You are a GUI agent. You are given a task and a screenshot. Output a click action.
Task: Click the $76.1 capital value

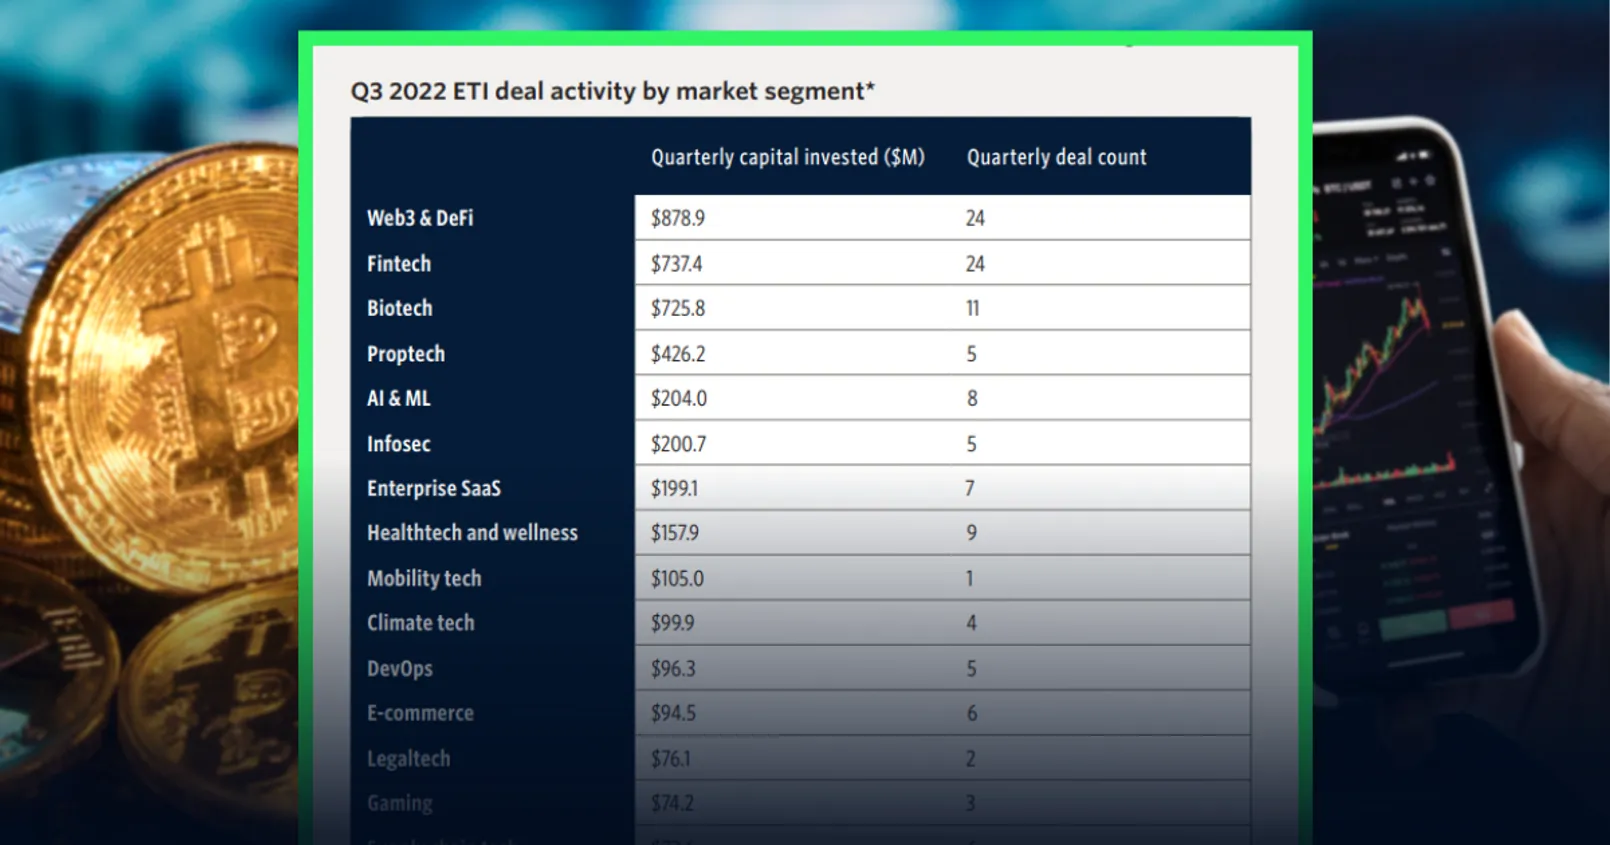(x=670, y=758)
